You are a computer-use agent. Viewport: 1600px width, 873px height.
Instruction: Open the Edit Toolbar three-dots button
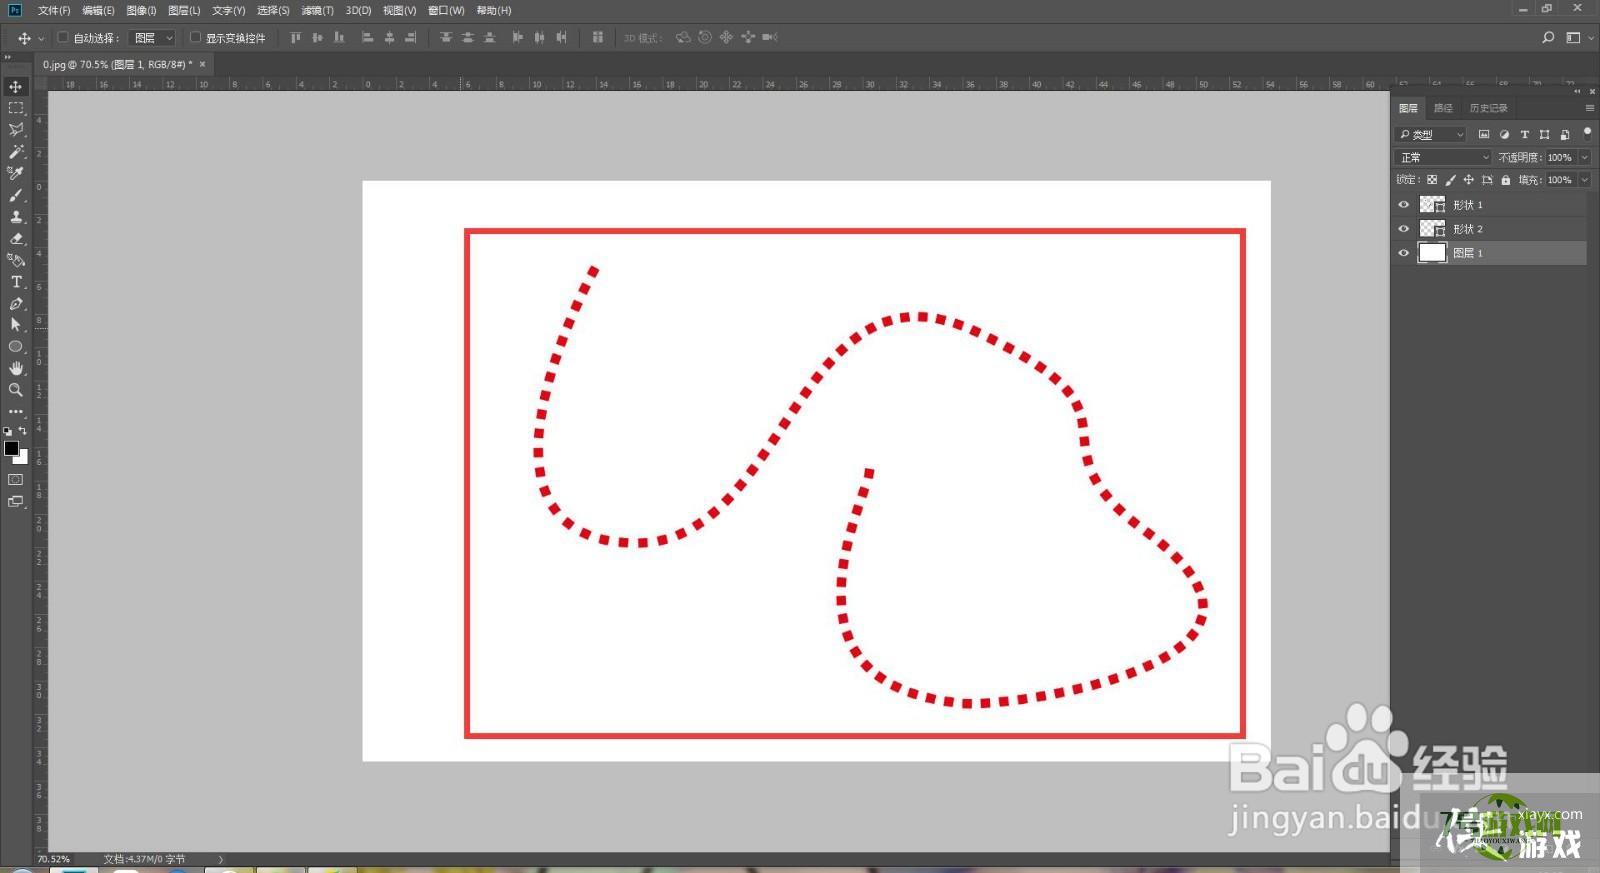16,411
